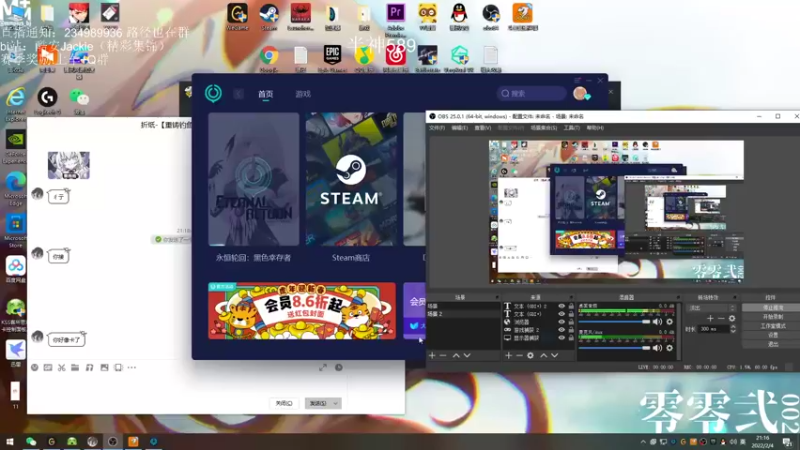Move selected scene up with the chevron in OBS
Screen dimensions: 800x450
pos(456,355)
